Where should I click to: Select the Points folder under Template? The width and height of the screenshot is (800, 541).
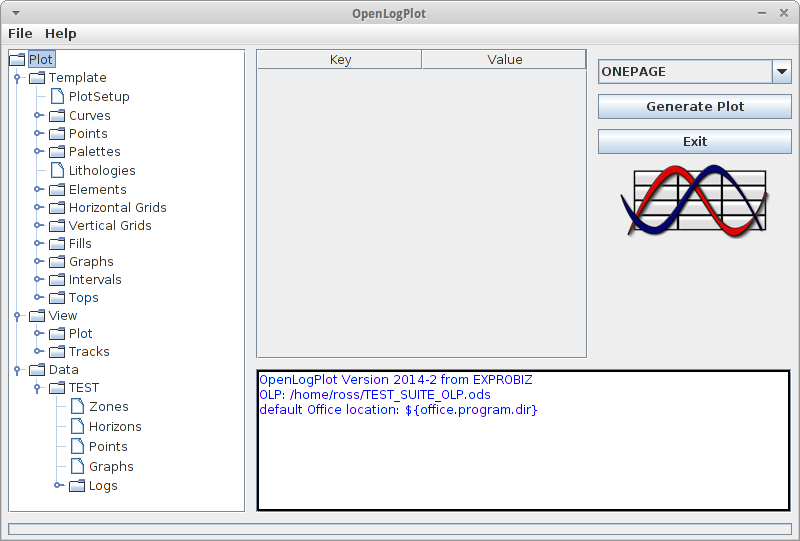88,134
